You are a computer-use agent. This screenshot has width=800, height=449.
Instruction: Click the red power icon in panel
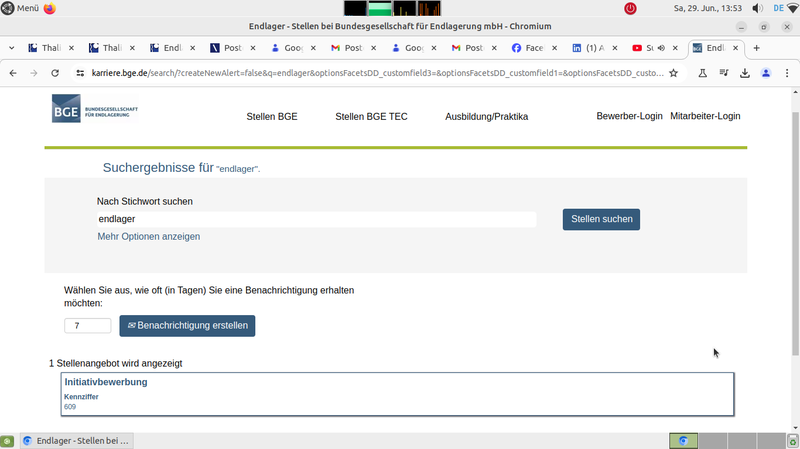coord(631,8)
